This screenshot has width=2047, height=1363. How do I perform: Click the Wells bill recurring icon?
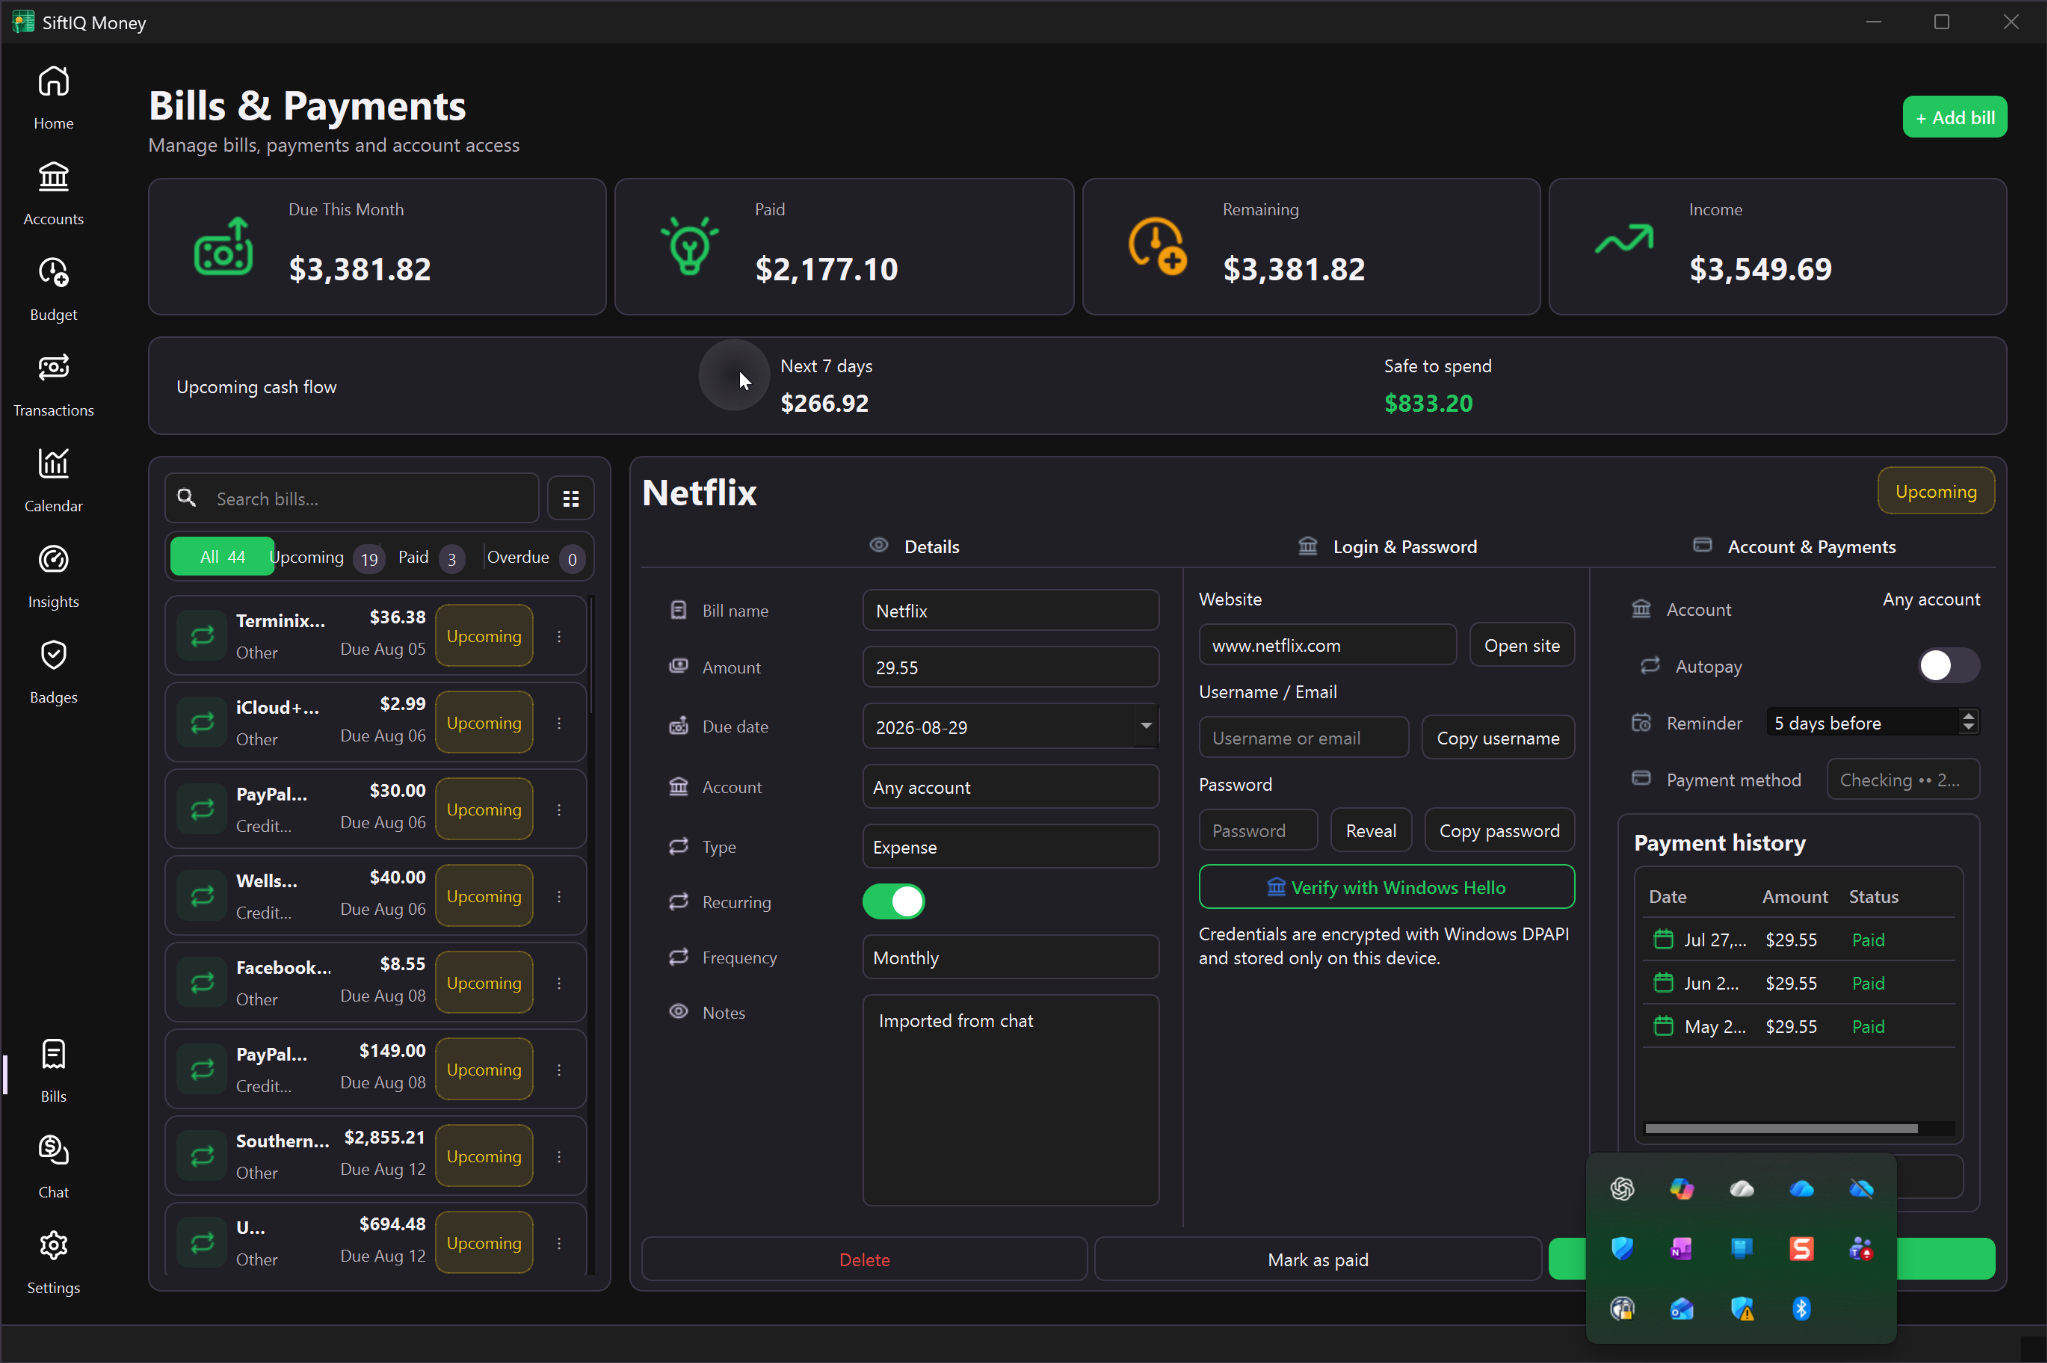tap(202, 896)
